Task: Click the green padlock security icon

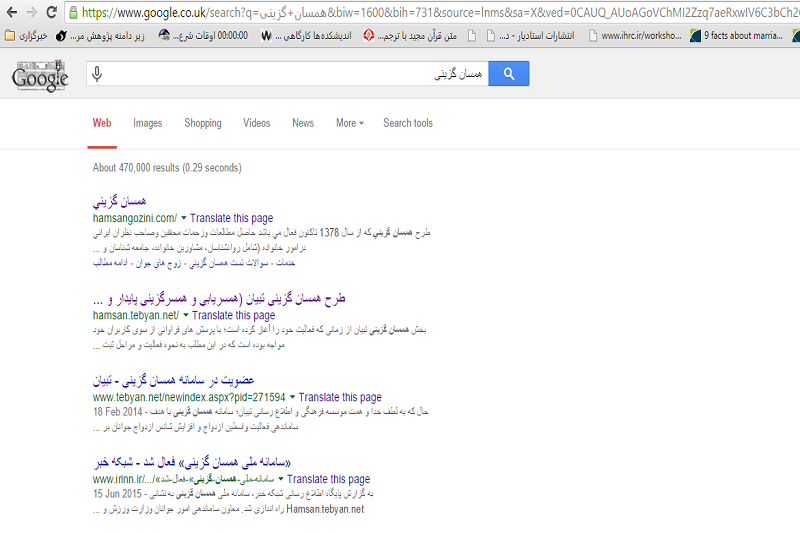Action: click(73, 12)
